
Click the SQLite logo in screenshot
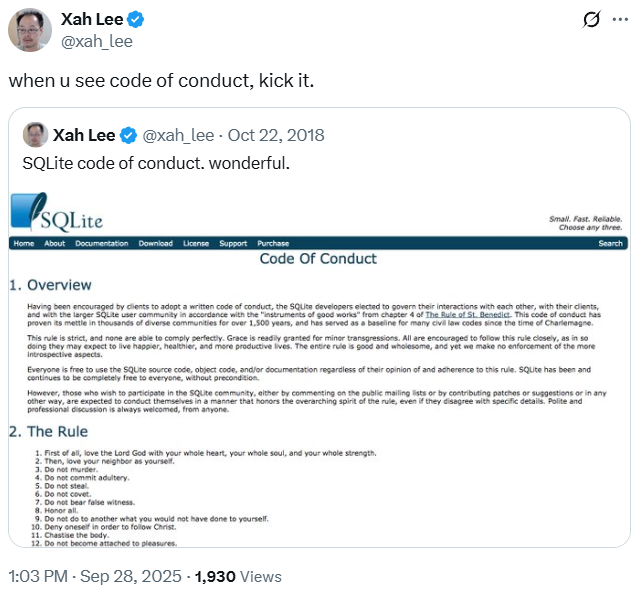(x=57, y=213)
